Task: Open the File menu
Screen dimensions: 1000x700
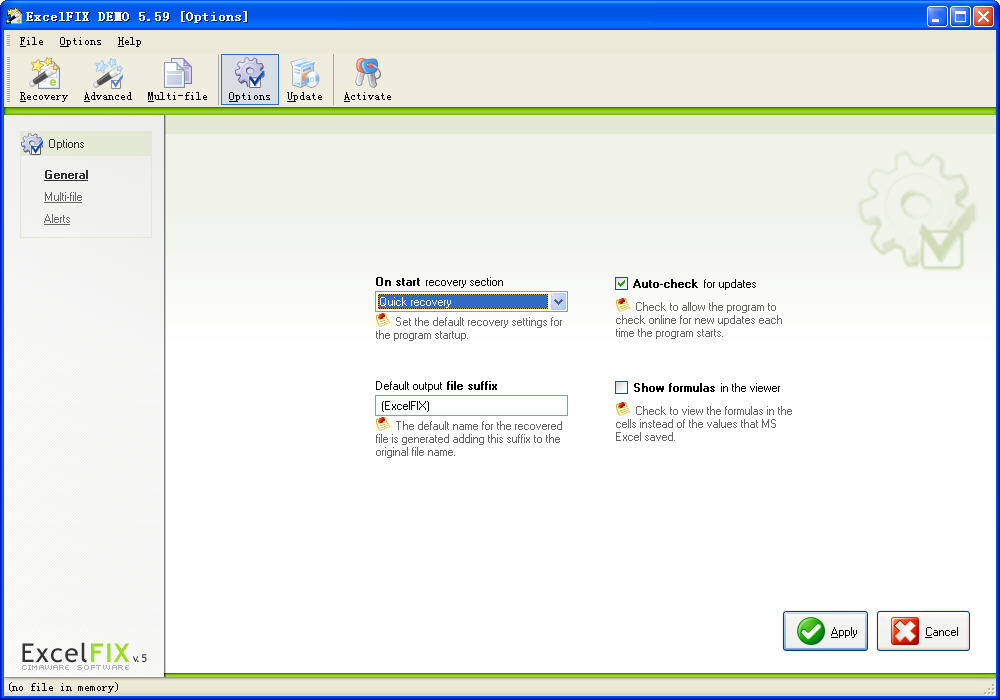Action: [x=31, y=42]
